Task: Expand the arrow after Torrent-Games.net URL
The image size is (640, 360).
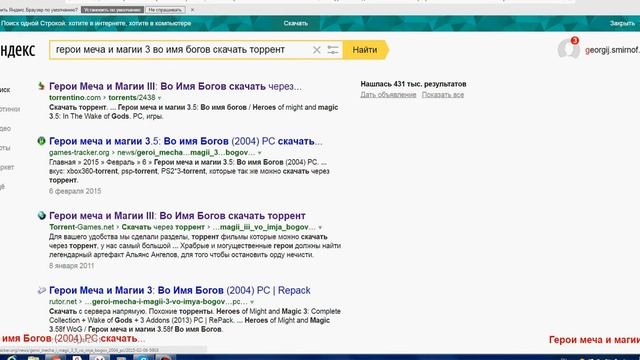Action: 320,227
